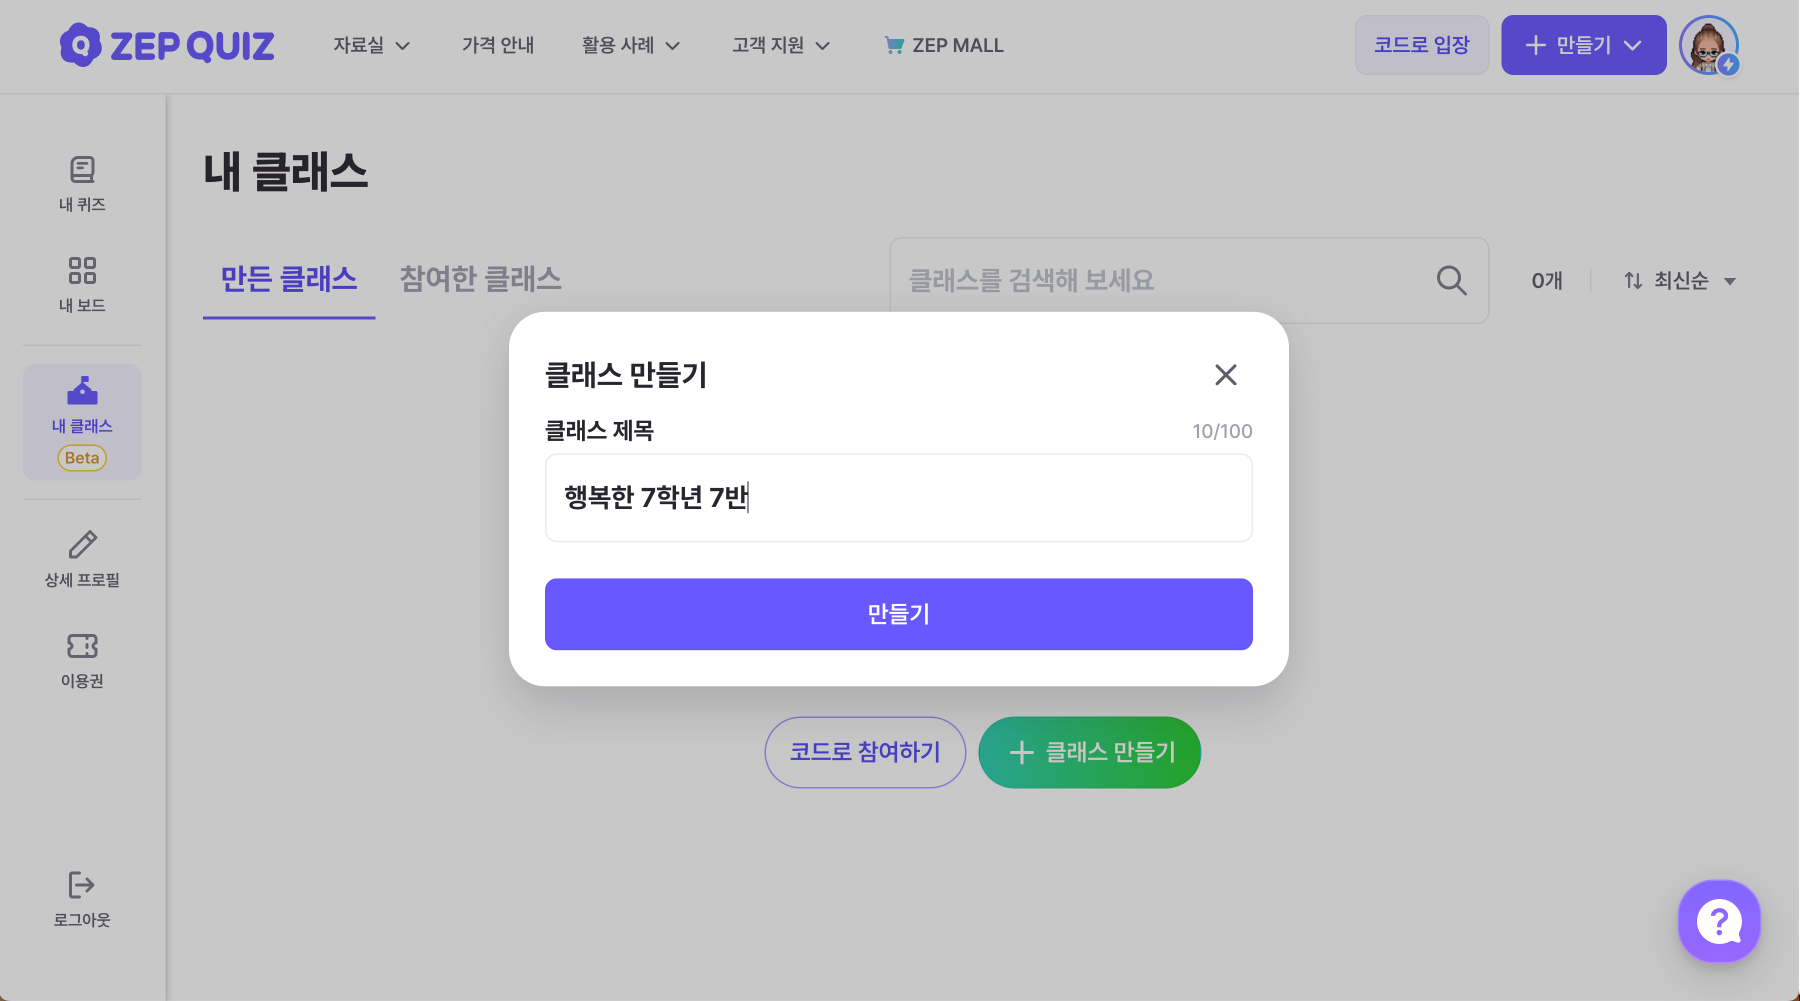The image size is (1800, 1001).
Task: Open 내 퀴즈 from sidebar
Action: click(x=82, y=184)
